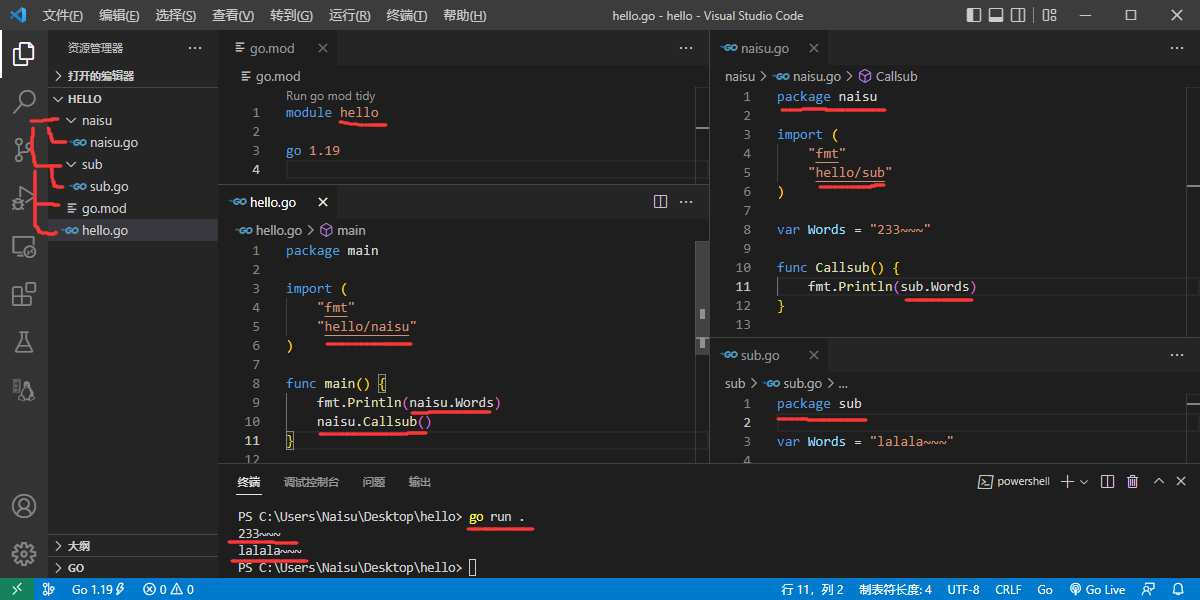Switch to 问题 panel tab
The image size is (1200, 600).
[374, 482]
